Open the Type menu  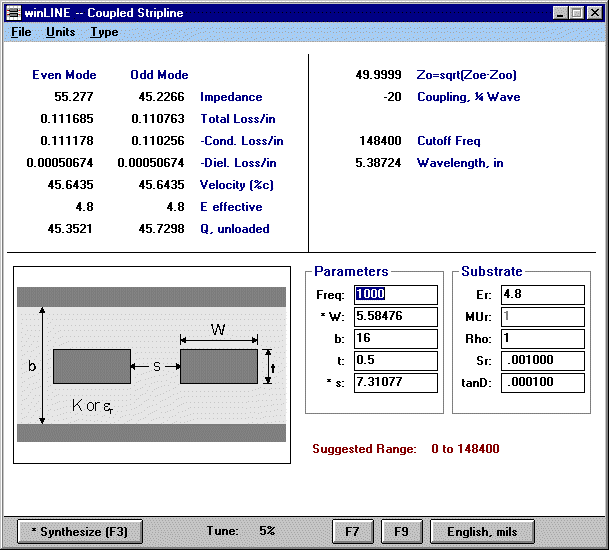[104, 32]
